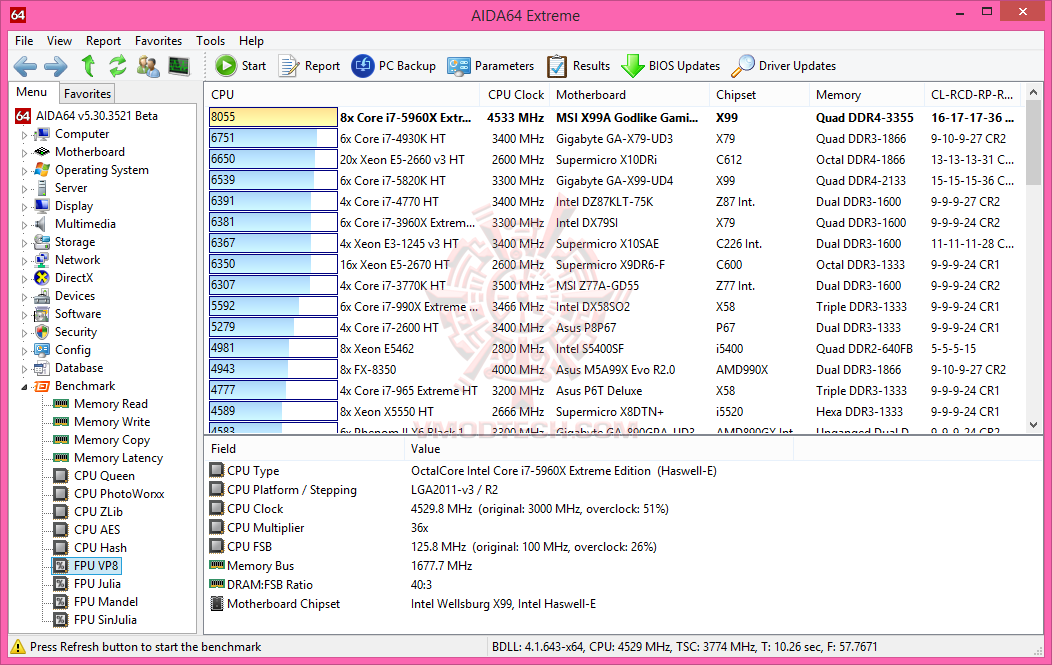Open the CPU ZLib benchmark

98,512
